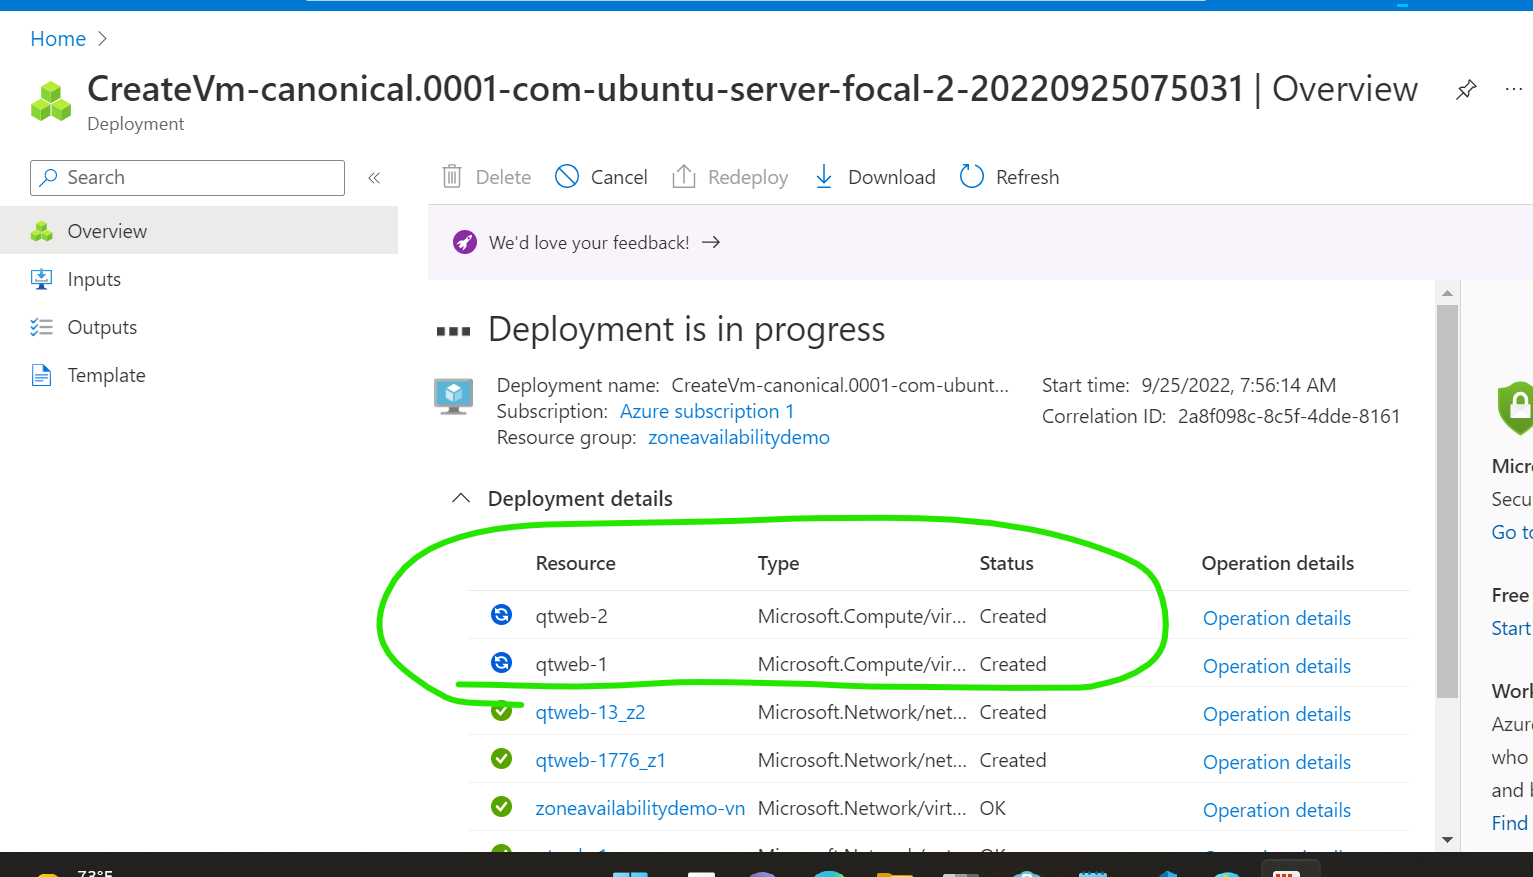Select the Redeploy icon

point(685,176)
